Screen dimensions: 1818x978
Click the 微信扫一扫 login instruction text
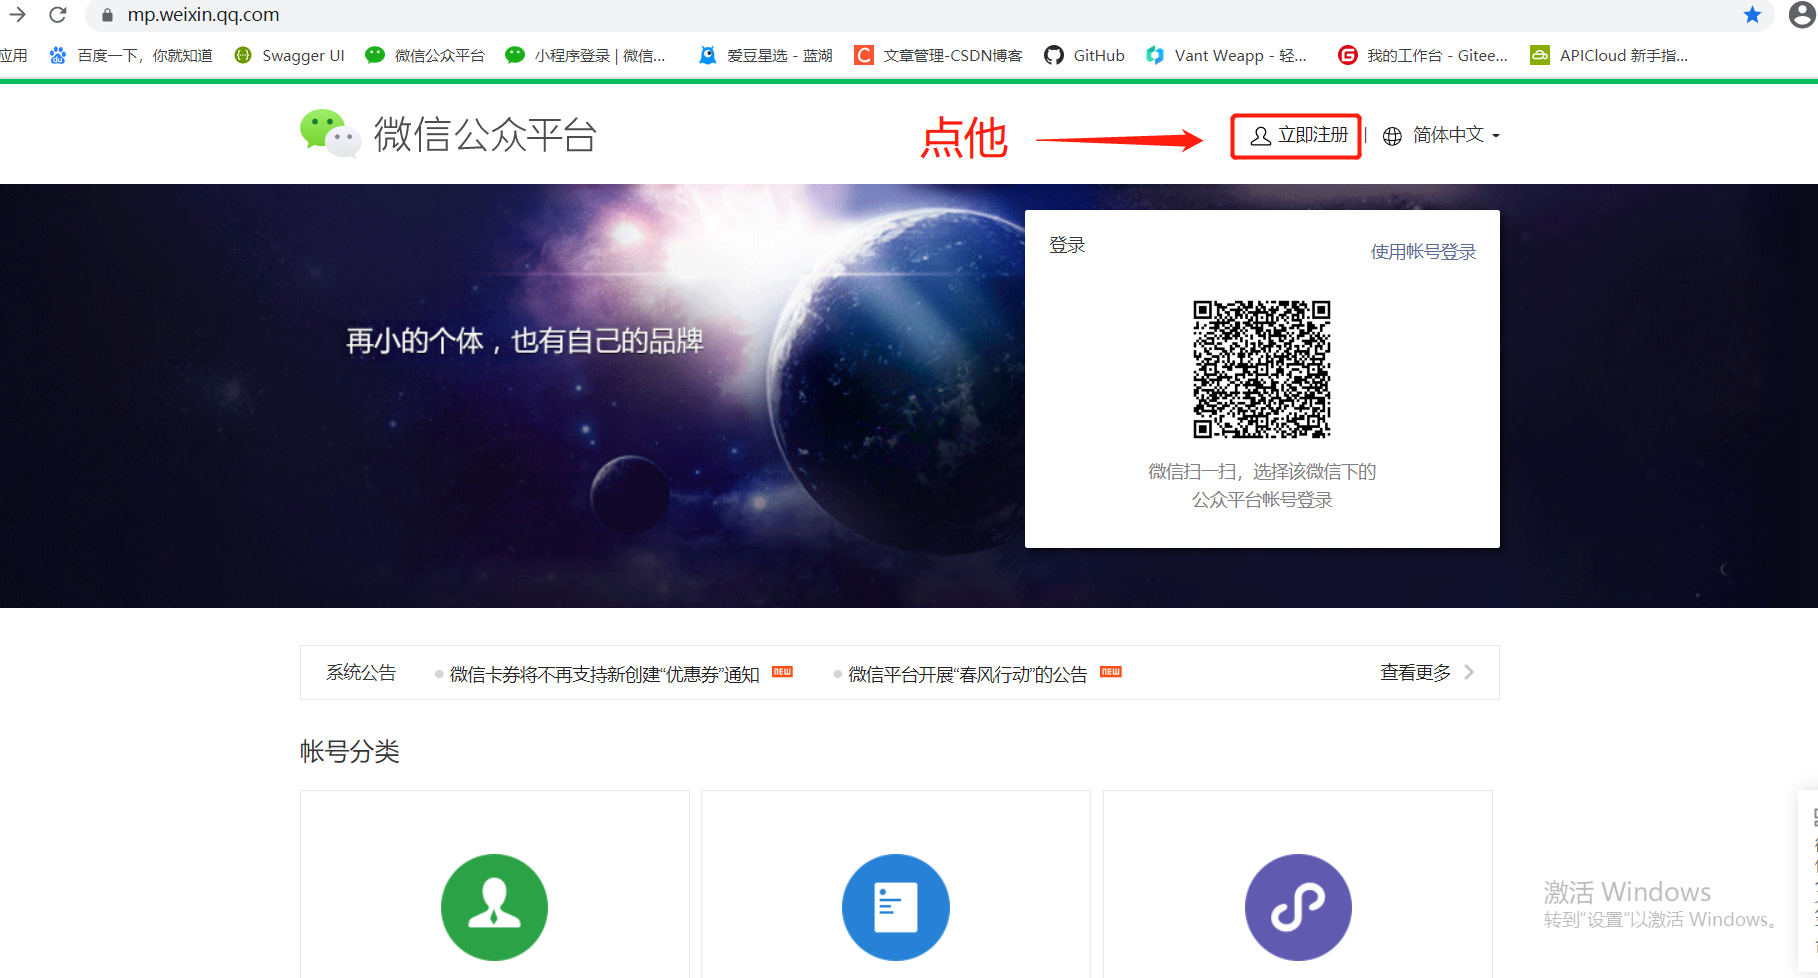tap(1262, 485)
